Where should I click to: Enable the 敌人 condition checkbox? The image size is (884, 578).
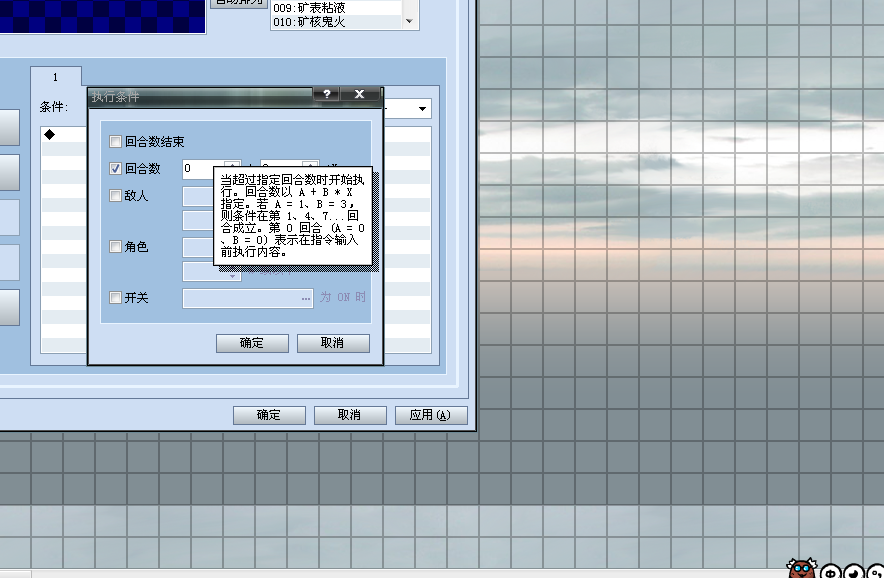116,196
